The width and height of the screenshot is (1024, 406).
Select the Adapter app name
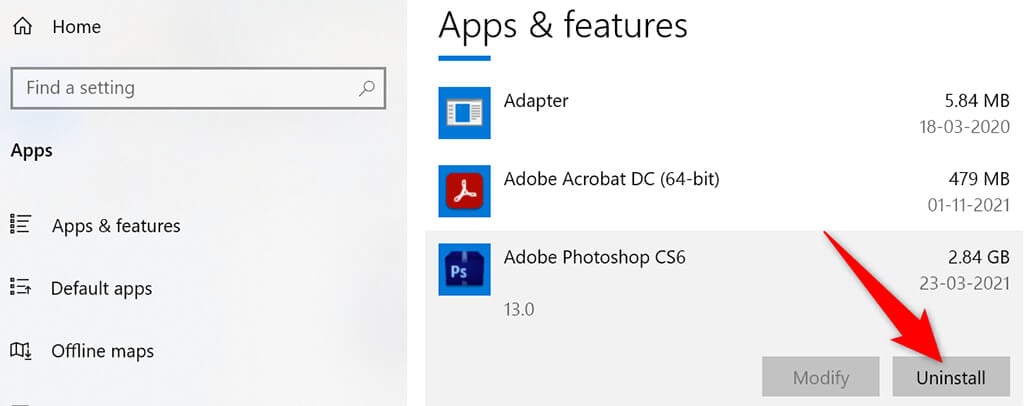(x=536, y=101)
